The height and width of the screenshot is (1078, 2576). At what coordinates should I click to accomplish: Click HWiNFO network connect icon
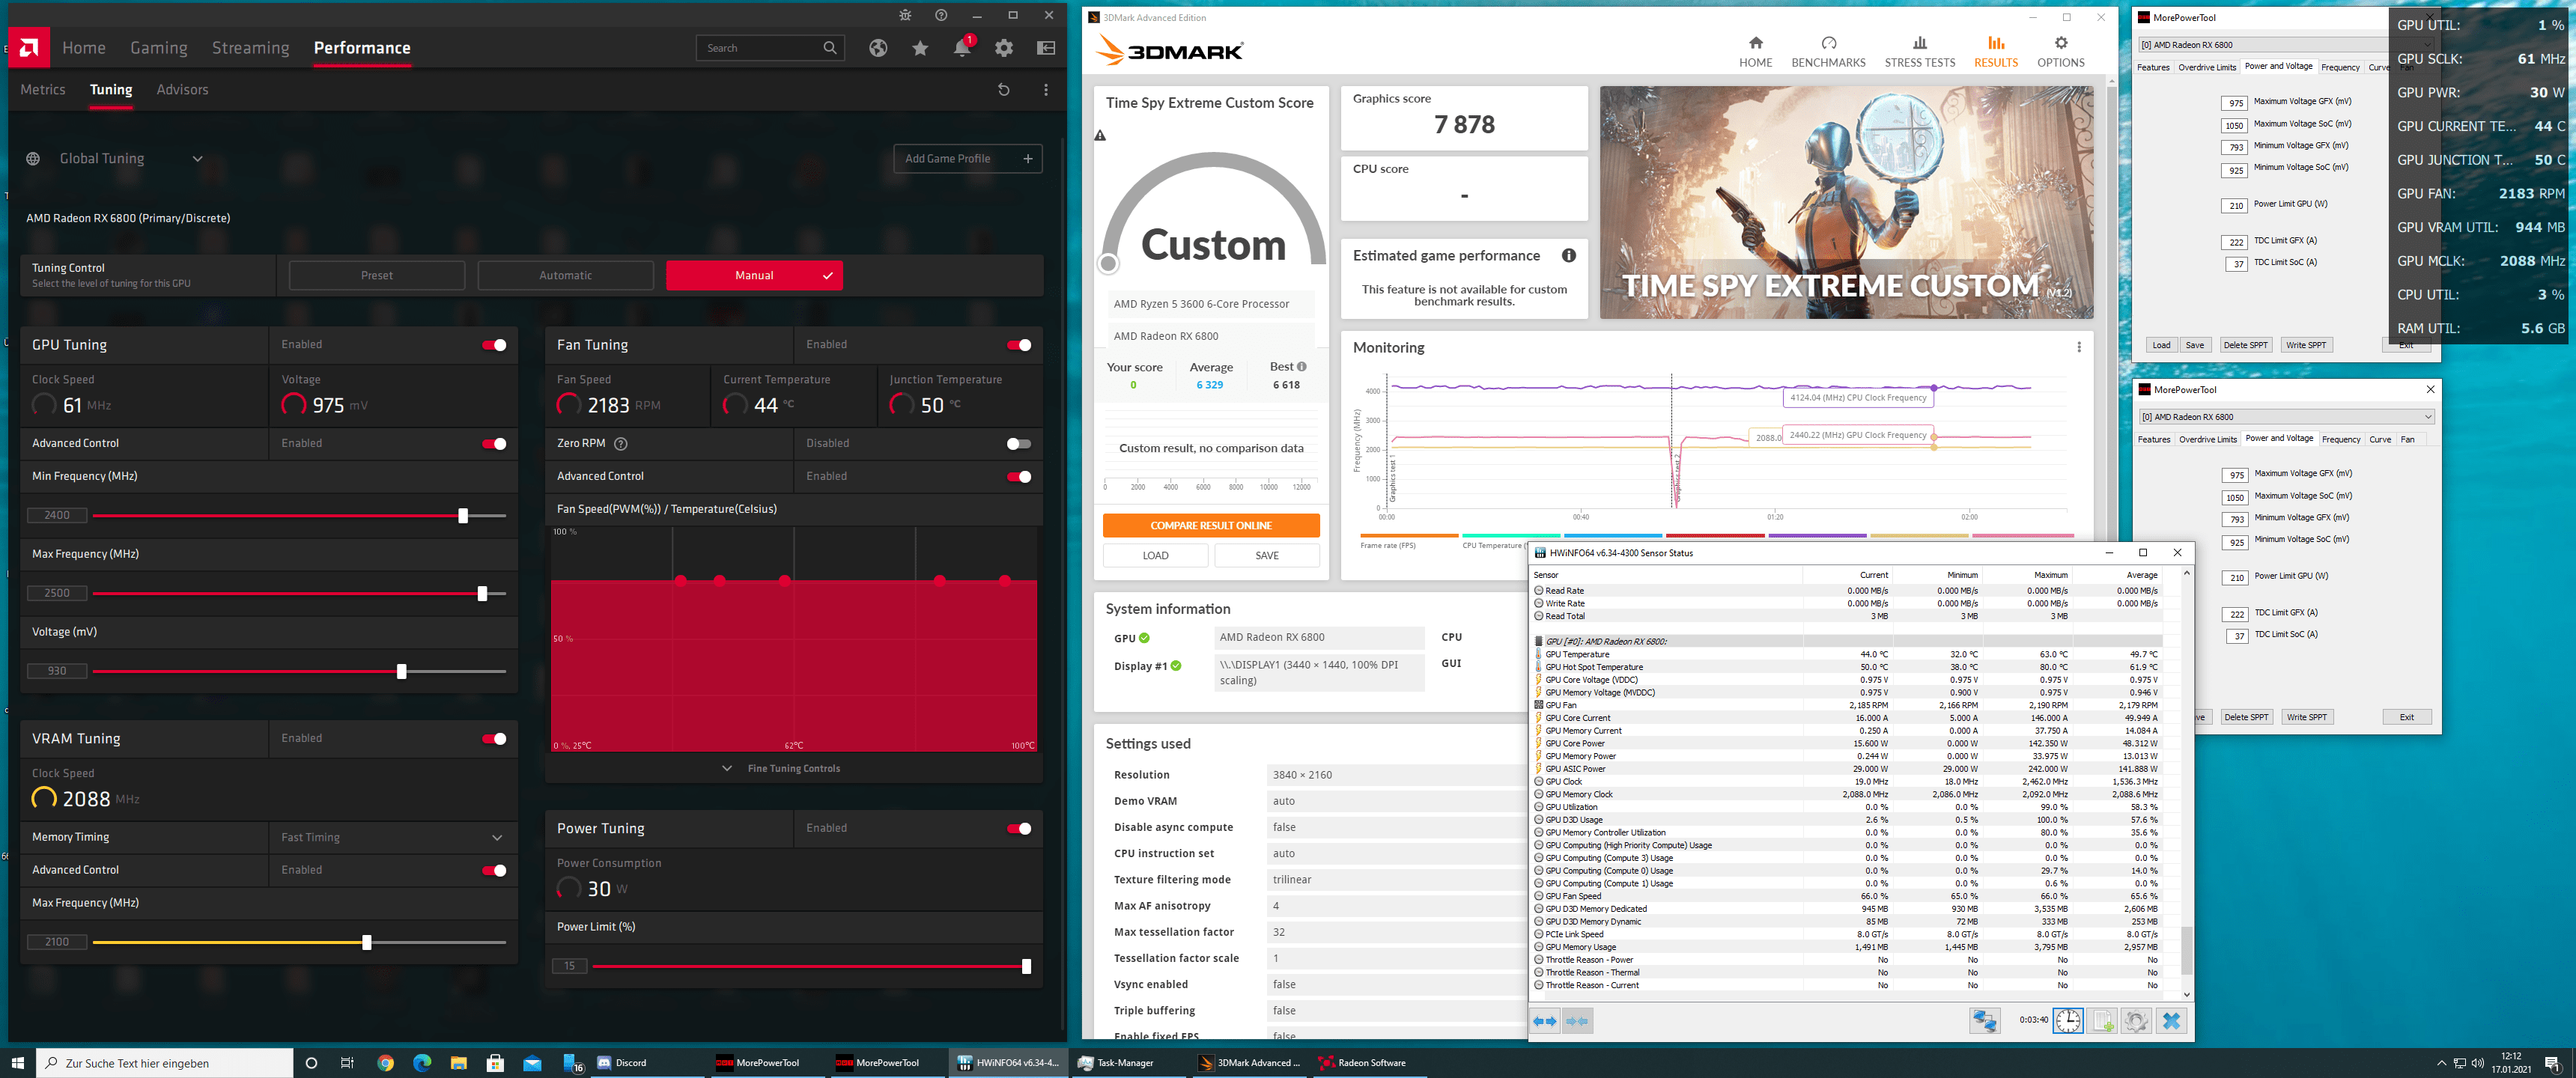pyautogui.click(x=1984, y=1021)
